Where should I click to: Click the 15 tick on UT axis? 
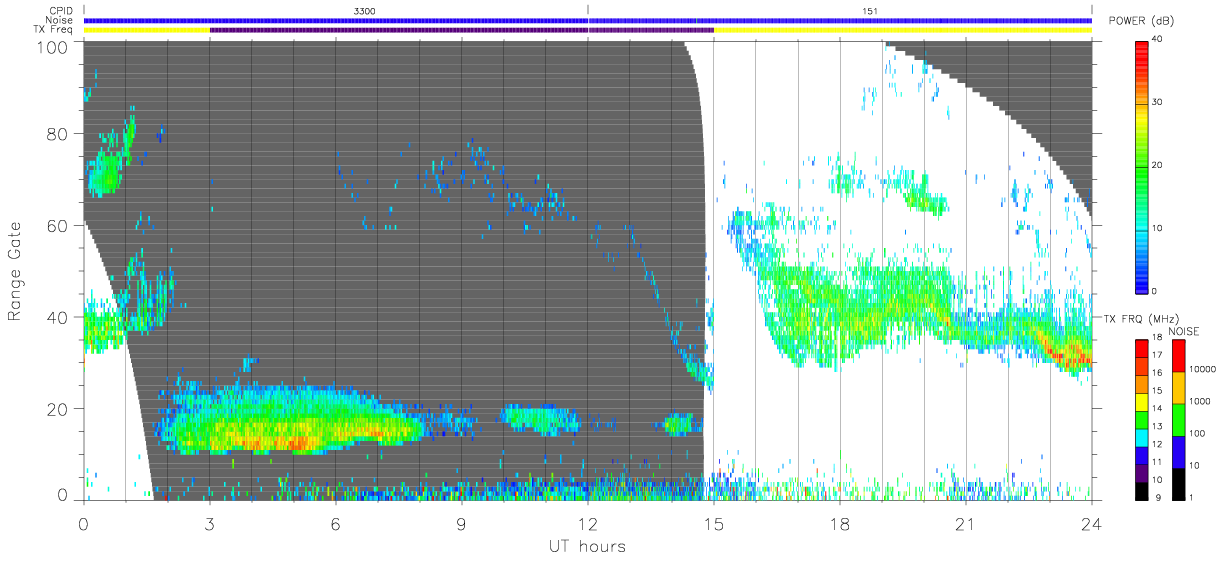click(x=714, y=523)
